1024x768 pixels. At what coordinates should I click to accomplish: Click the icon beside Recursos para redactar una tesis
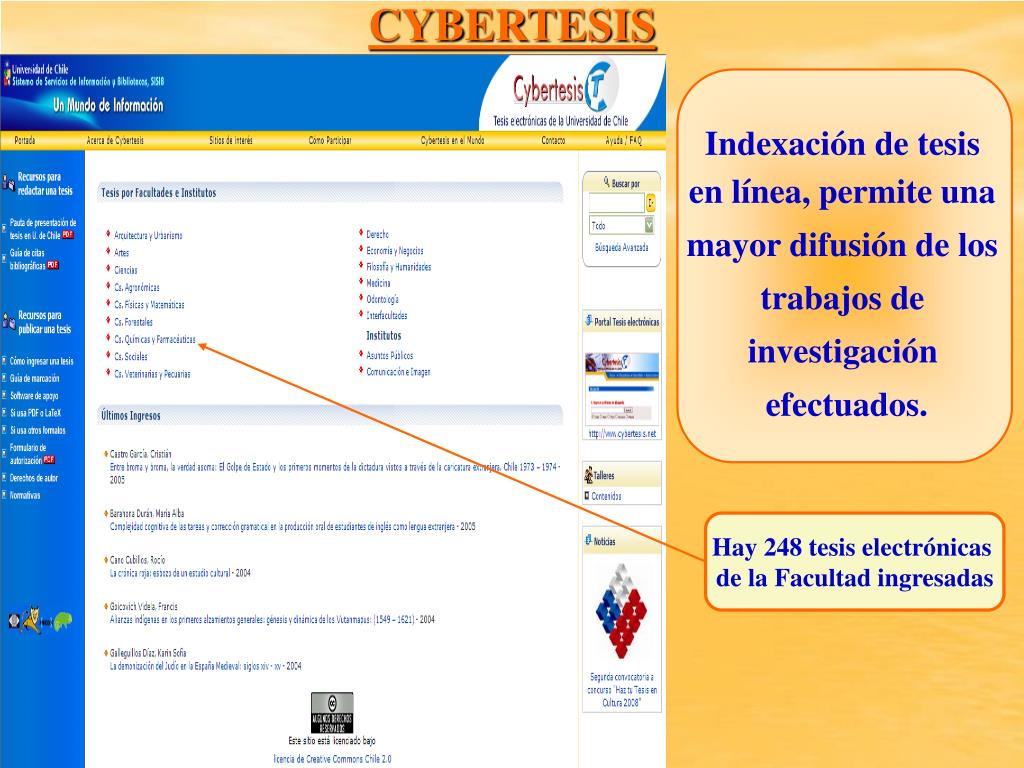8,184
